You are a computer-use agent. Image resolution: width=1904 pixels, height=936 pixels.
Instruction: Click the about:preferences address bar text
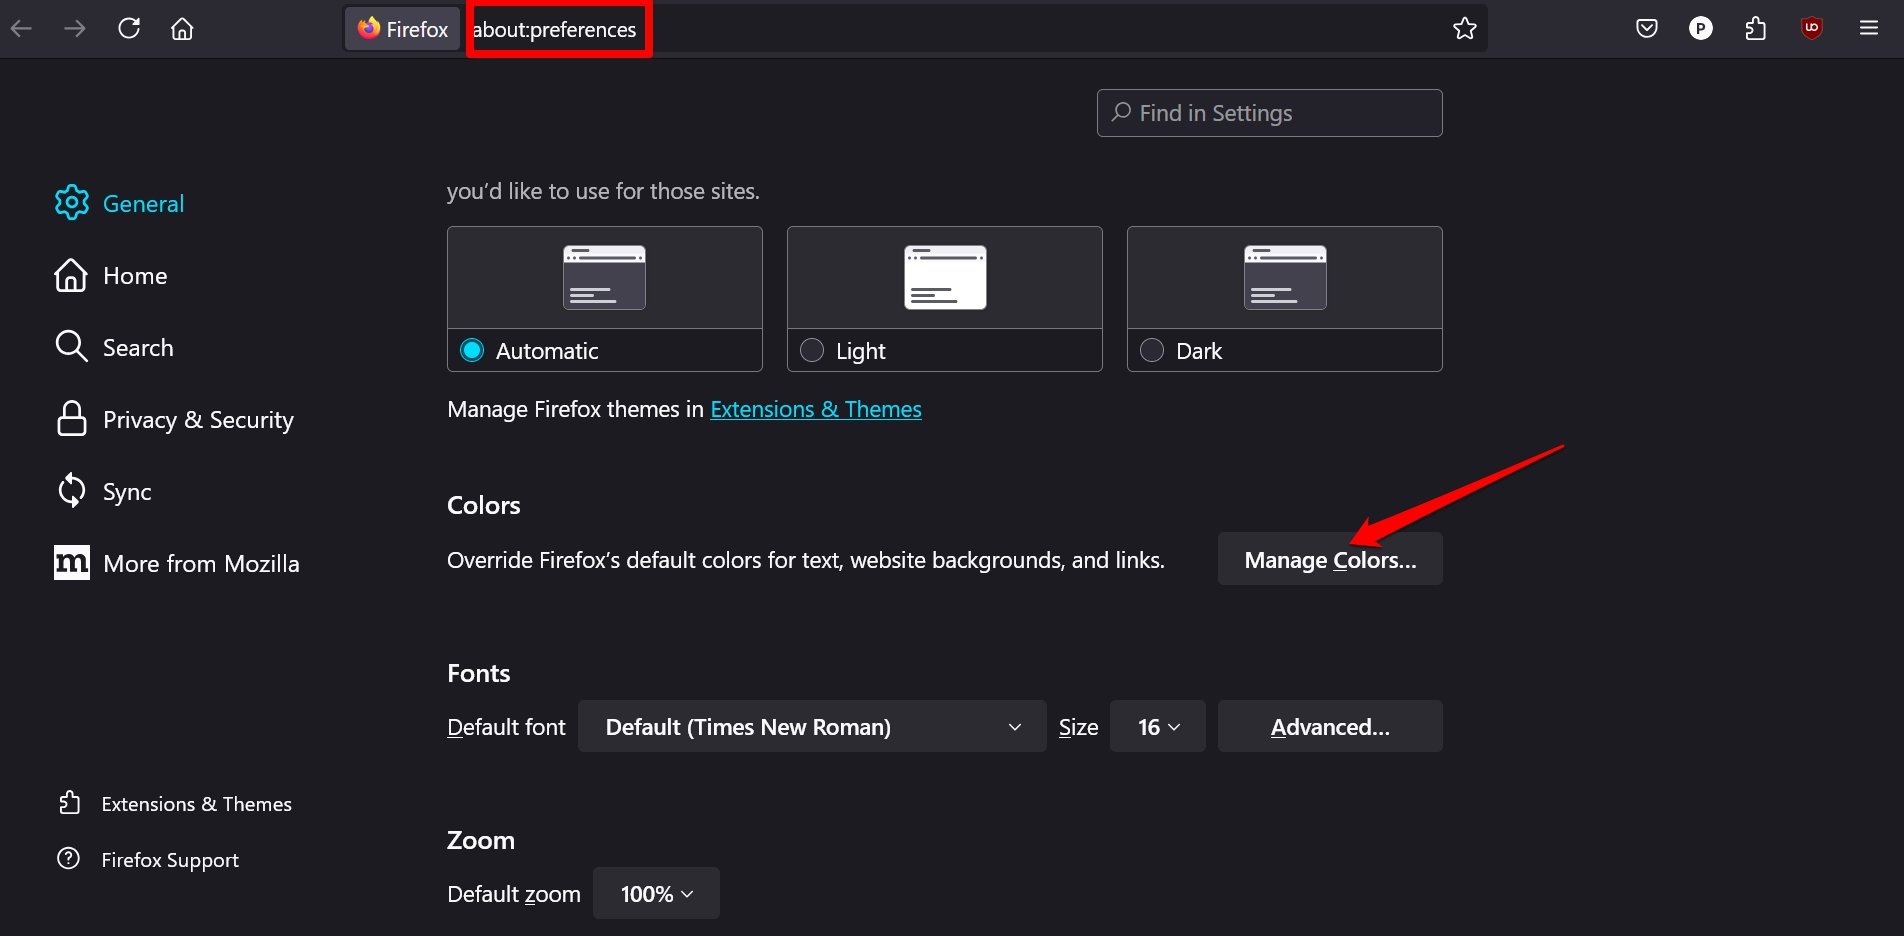(x=555, y=30)
